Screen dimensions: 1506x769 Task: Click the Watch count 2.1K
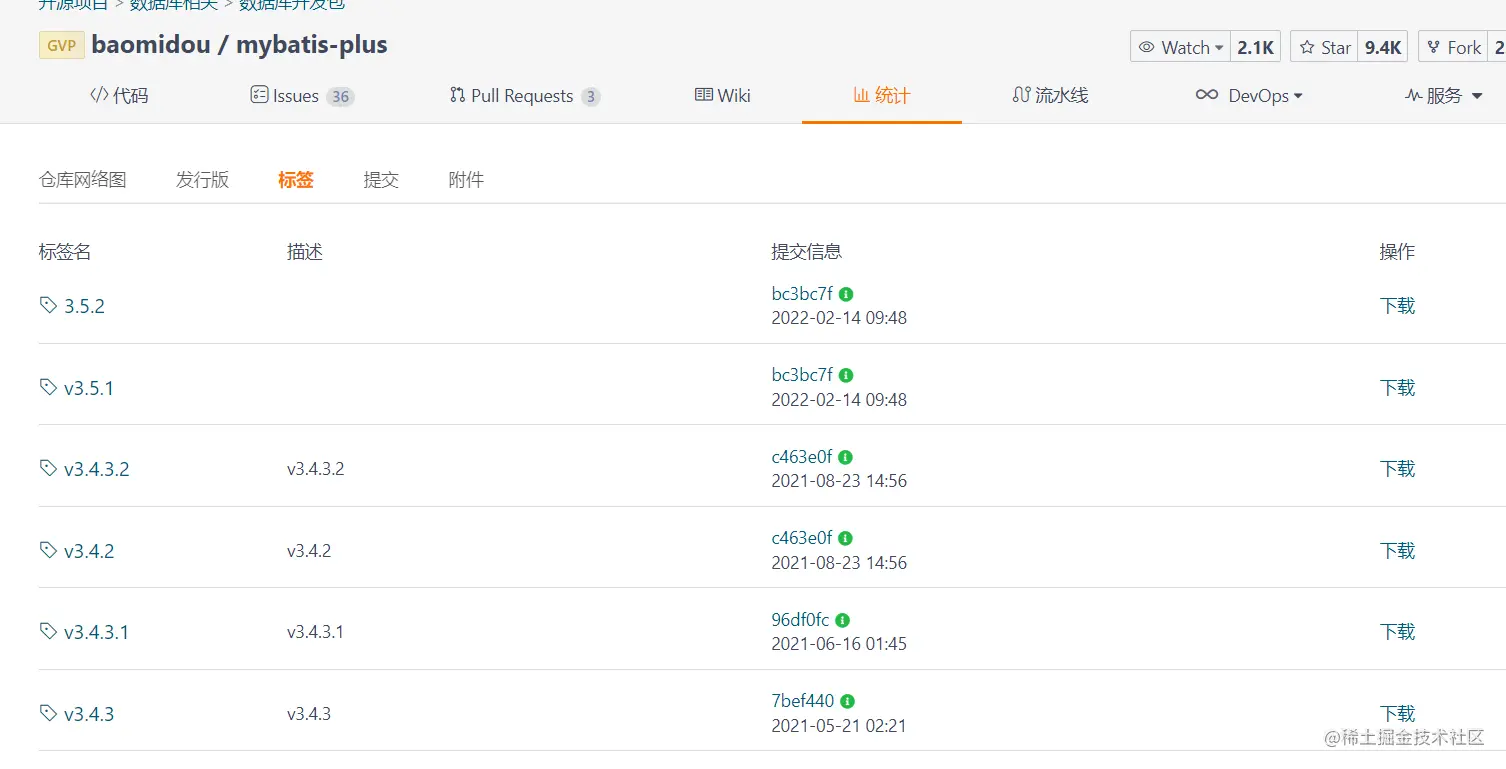click(x=1256, y=47)
